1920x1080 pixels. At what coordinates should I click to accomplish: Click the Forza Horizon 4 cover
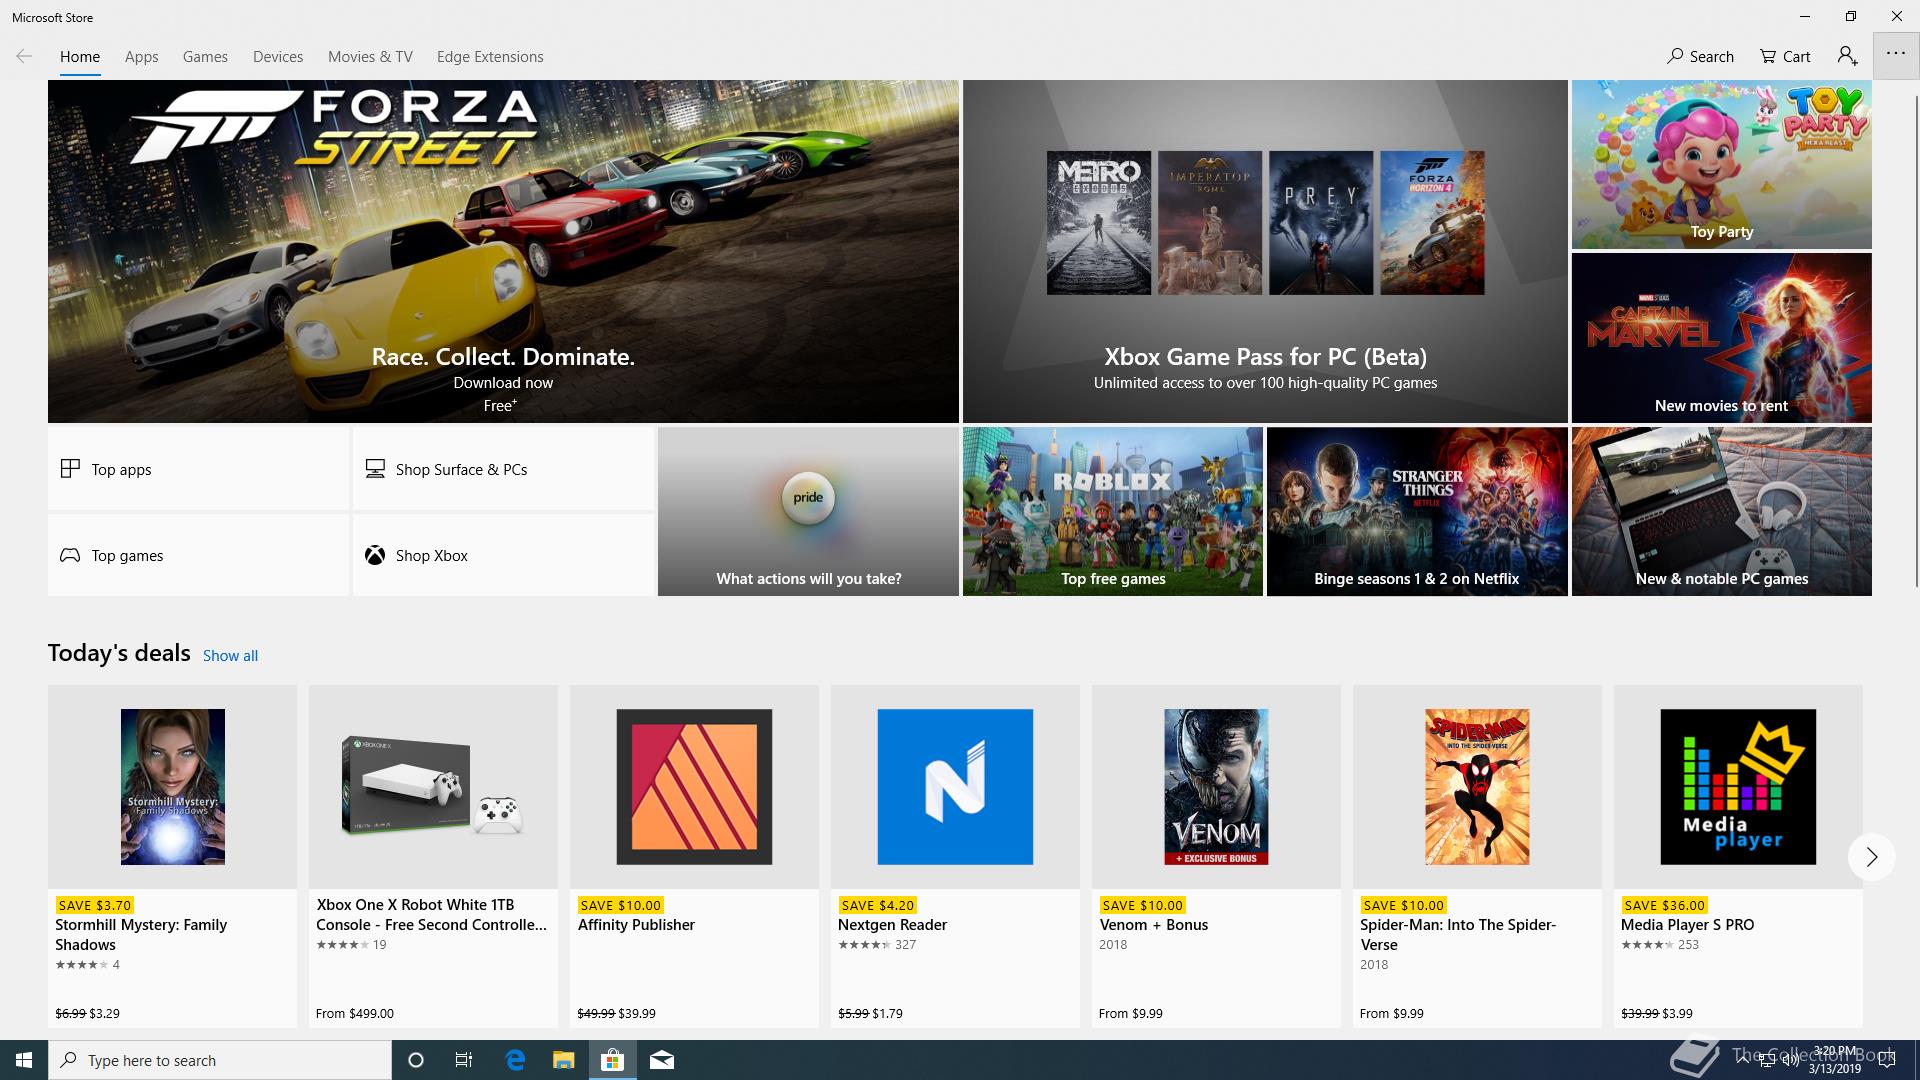pyautogui.click(x=1432, y=223)
